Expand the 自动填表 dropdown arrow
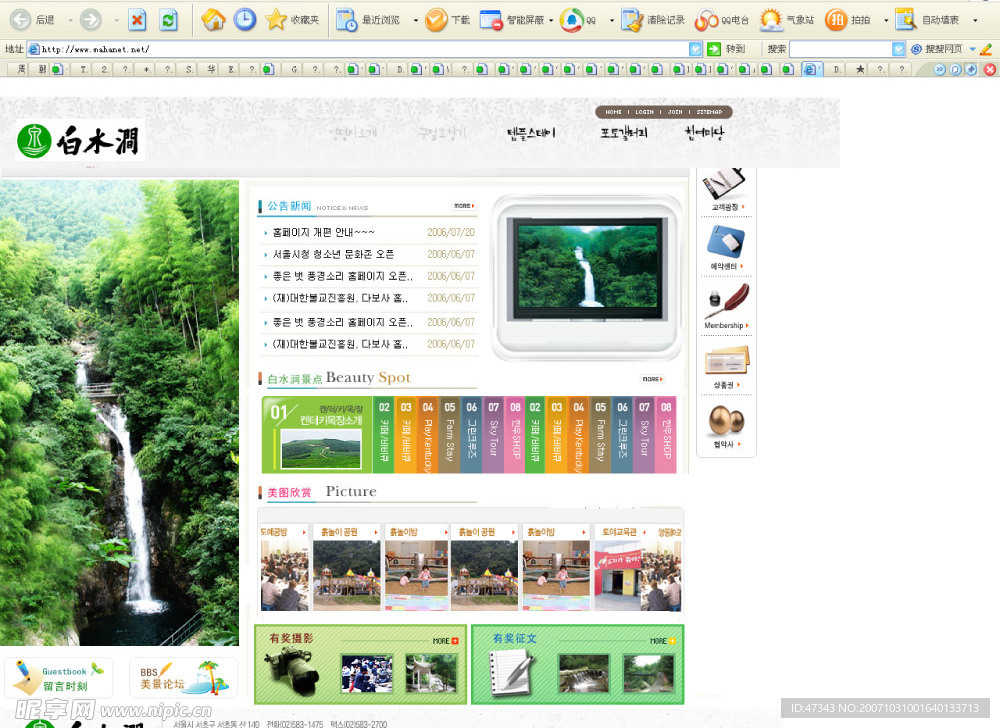Image resolution: width=1000 pixels, height=728 pixels. coord(975,20)
